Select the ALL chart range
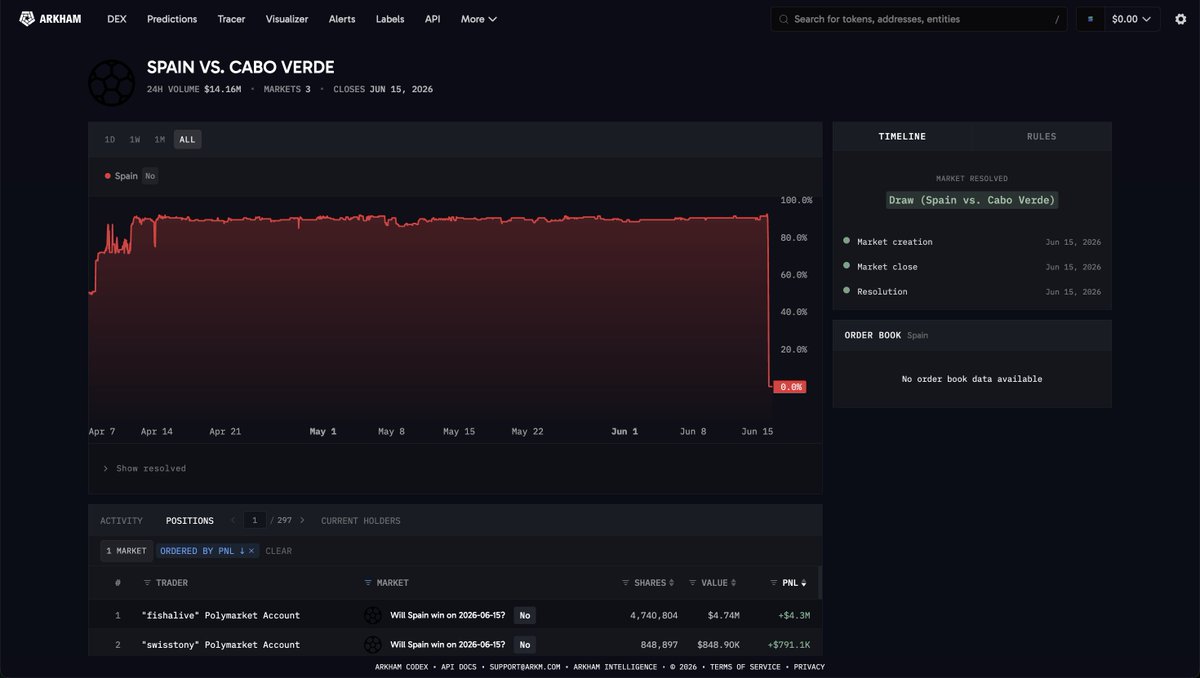 (x=188, y=140)
